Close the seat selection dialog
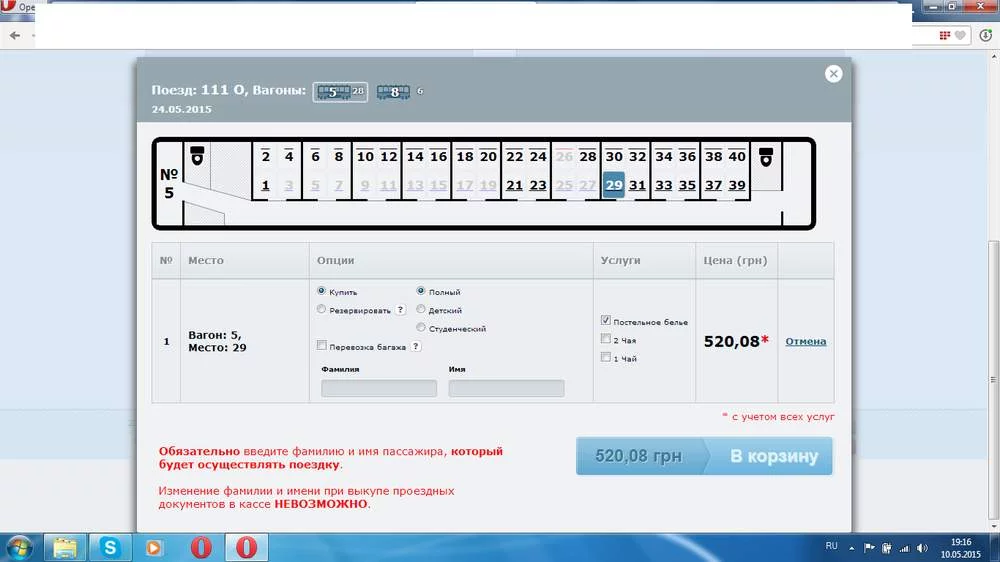 (833, 74)
